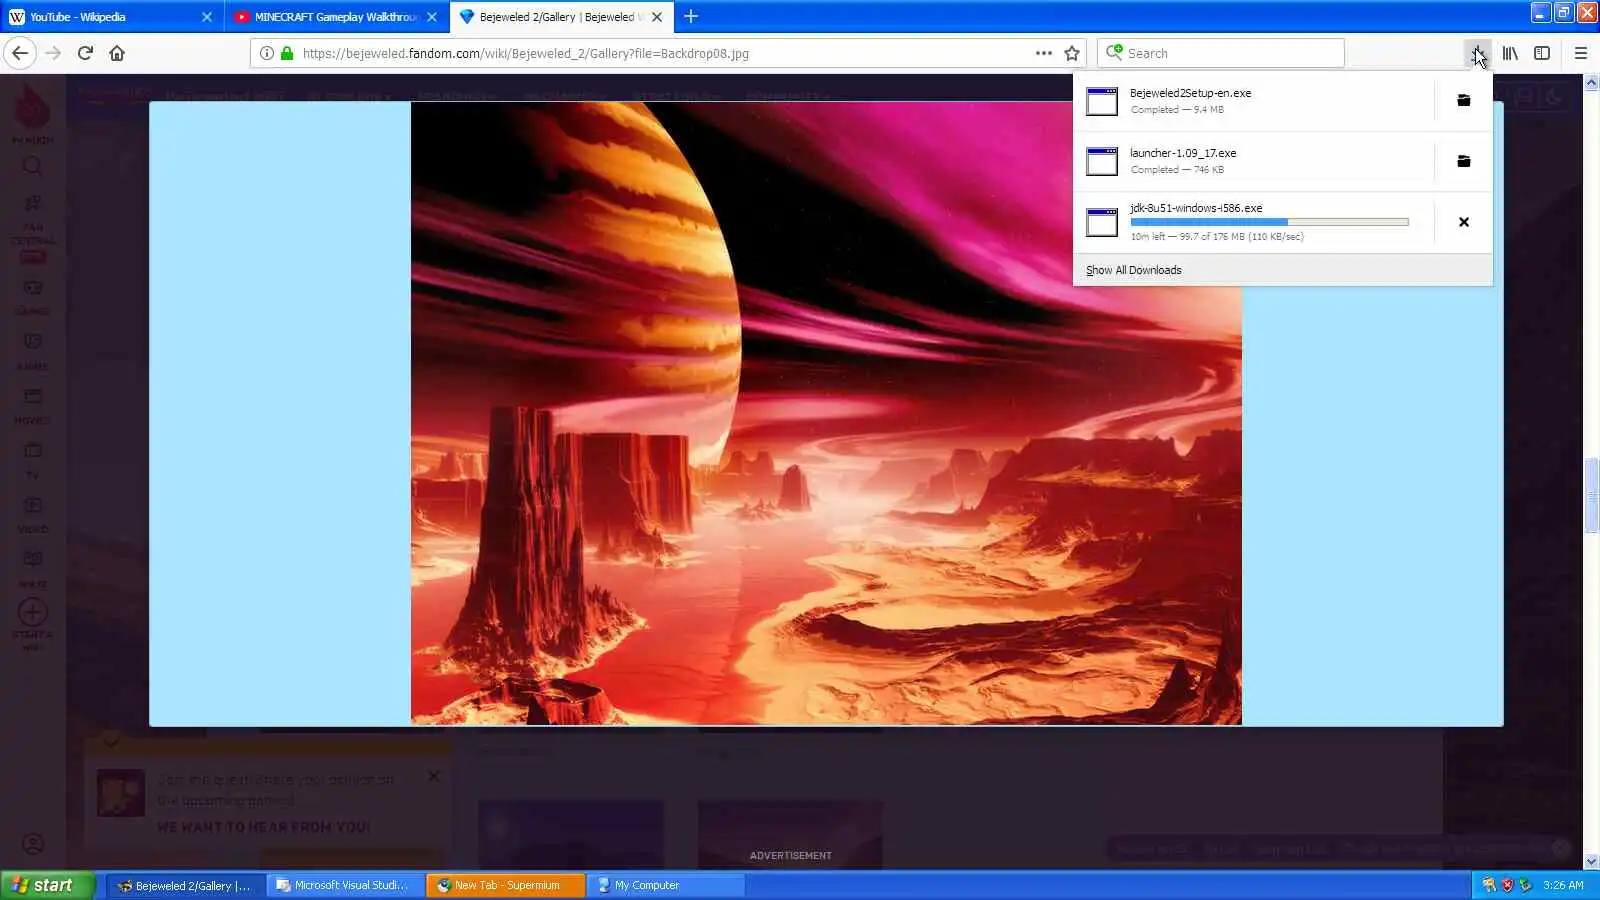The image size is (1600, 900).
Task: Click the Fandom flame logo
Action: tap(33, 108)
